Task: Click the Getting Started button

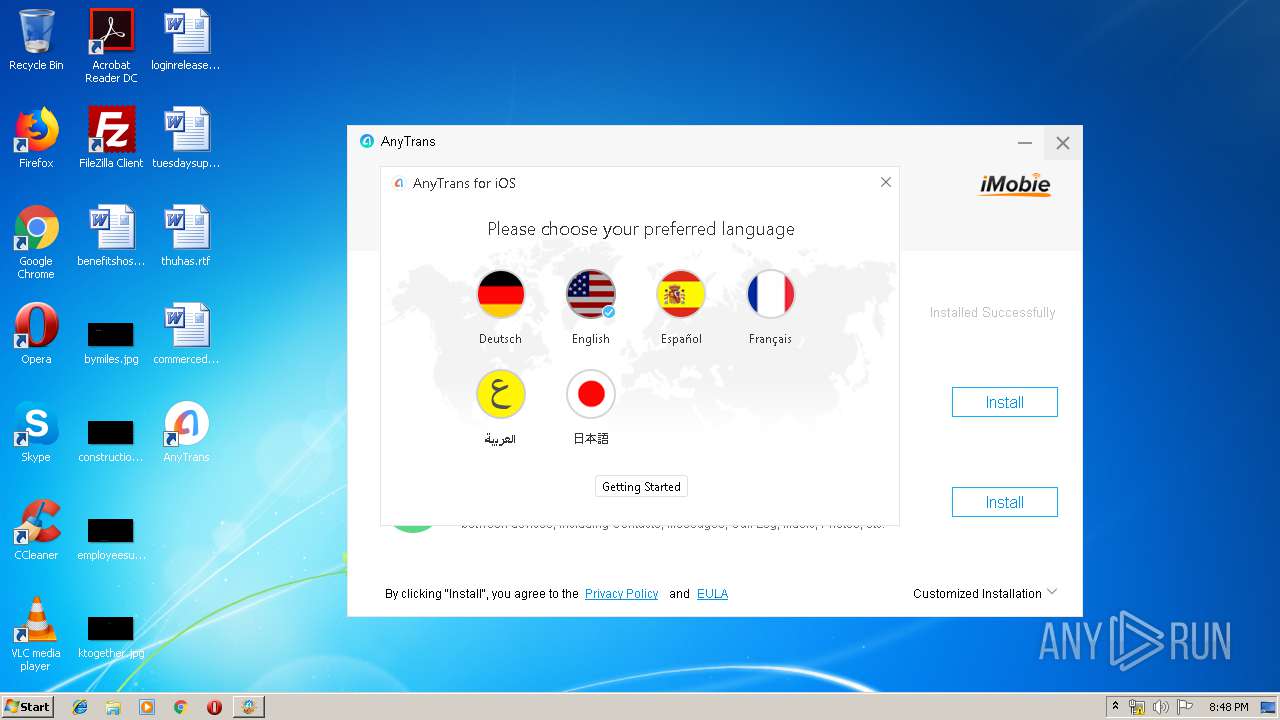Action: coord(641,487)
